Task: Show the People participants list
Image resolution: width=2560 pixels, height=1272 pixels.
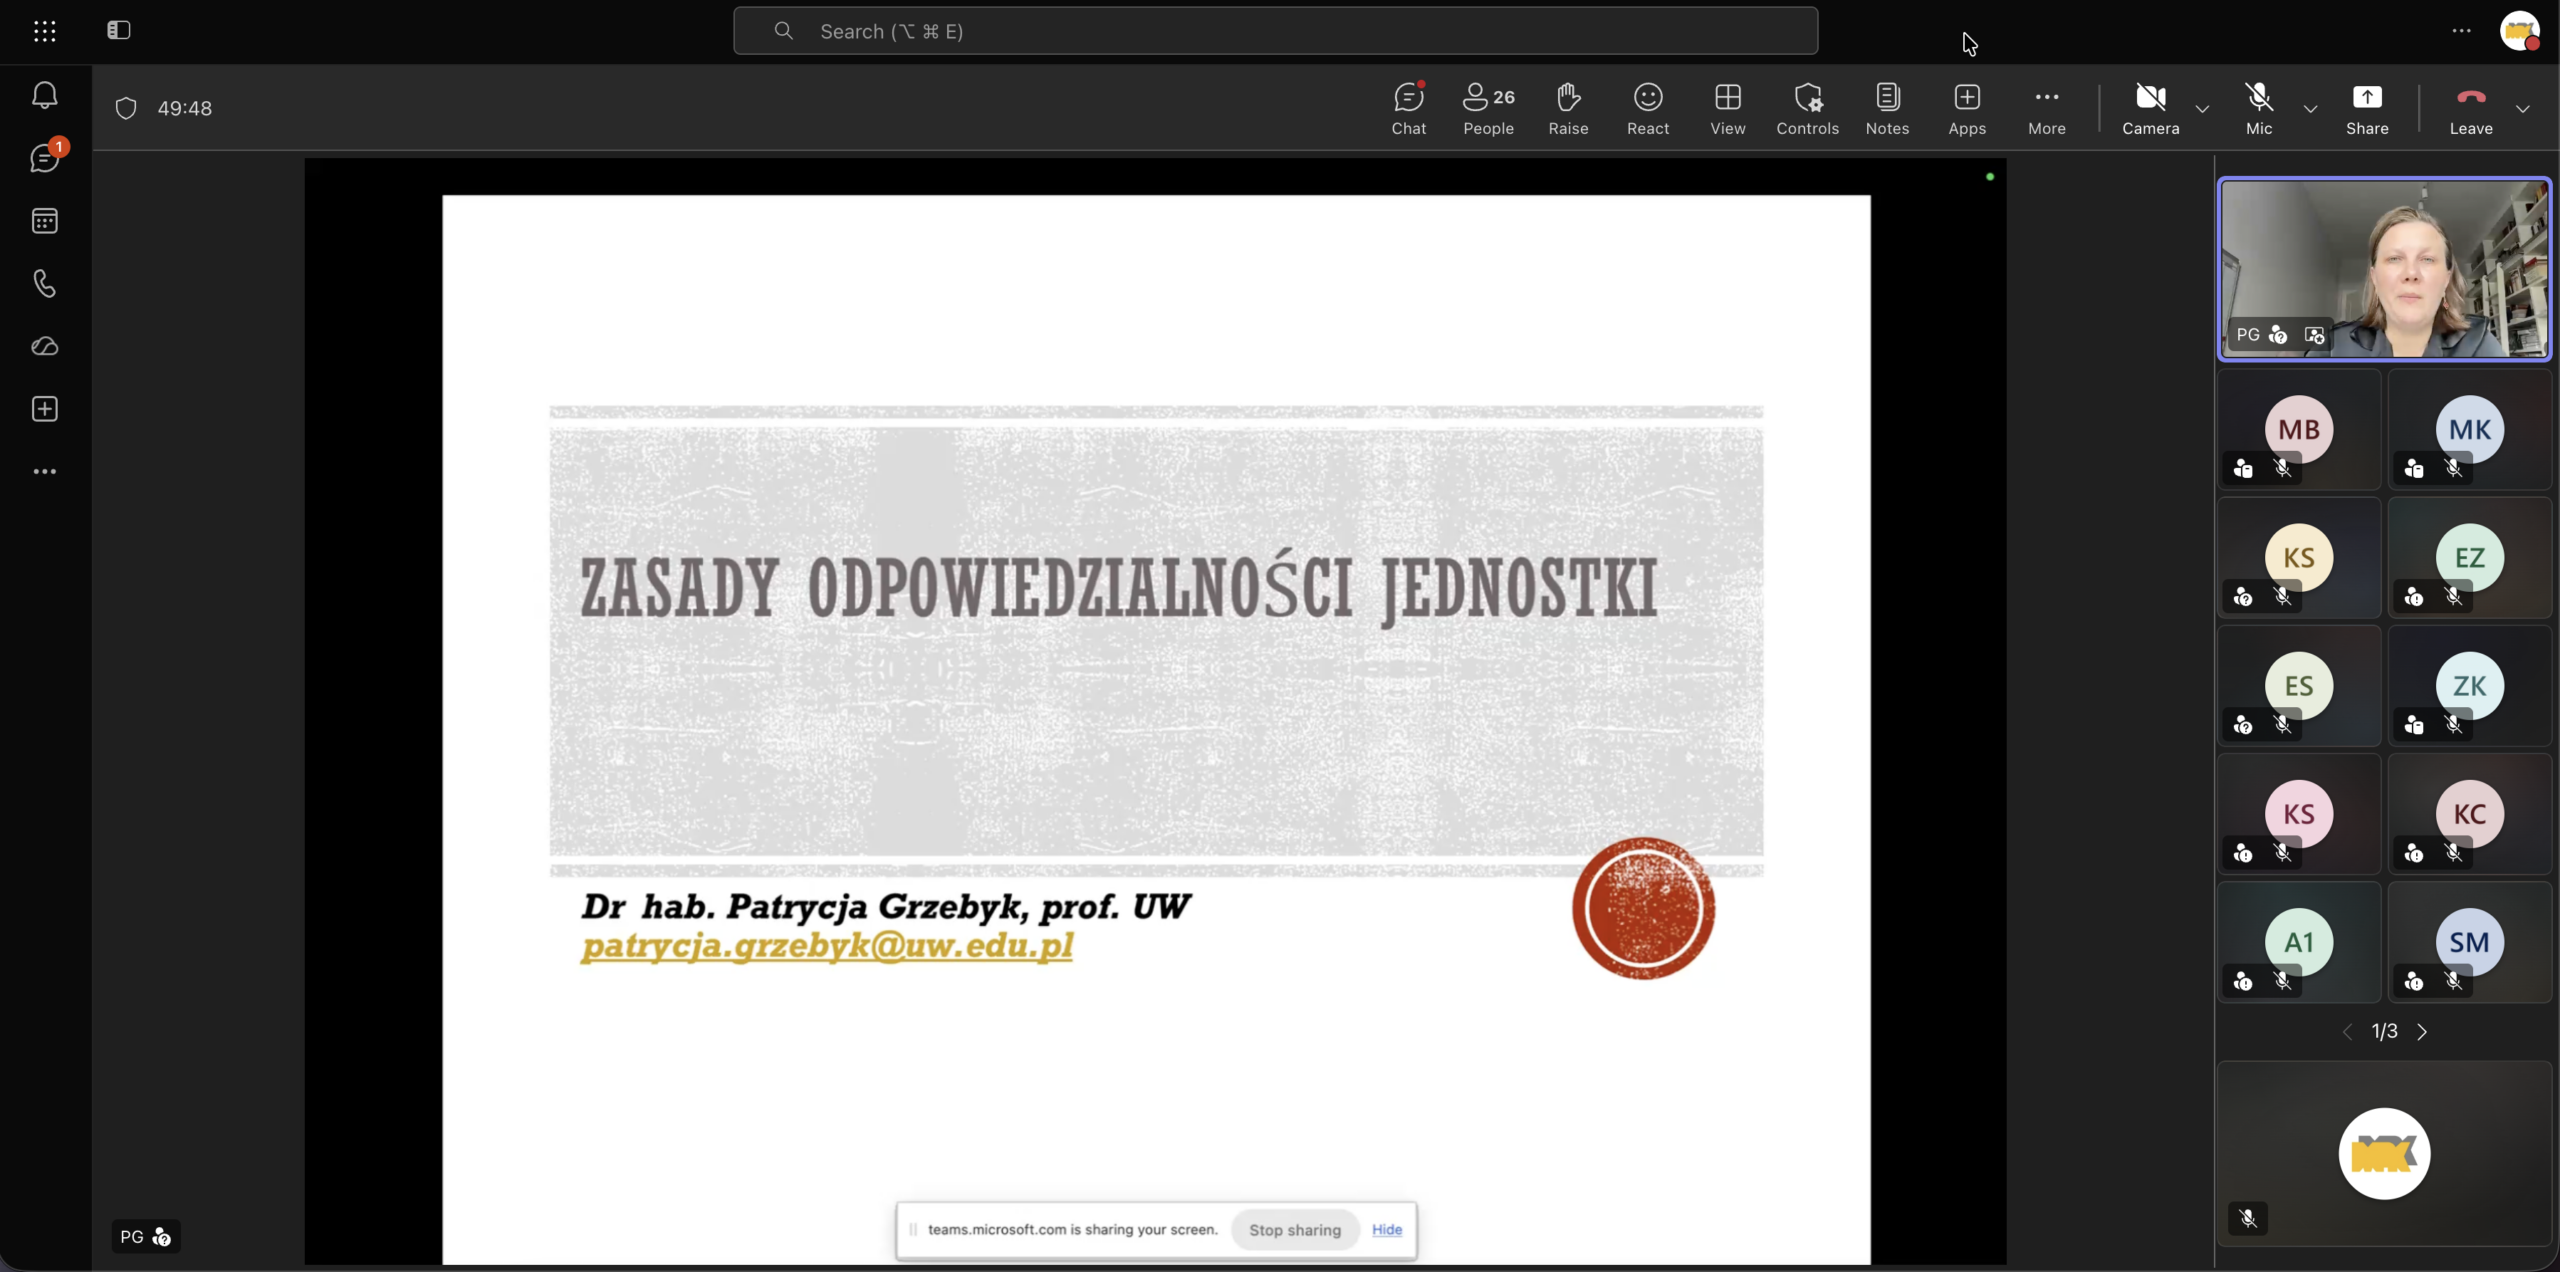Action: [x=1488, y=108]
